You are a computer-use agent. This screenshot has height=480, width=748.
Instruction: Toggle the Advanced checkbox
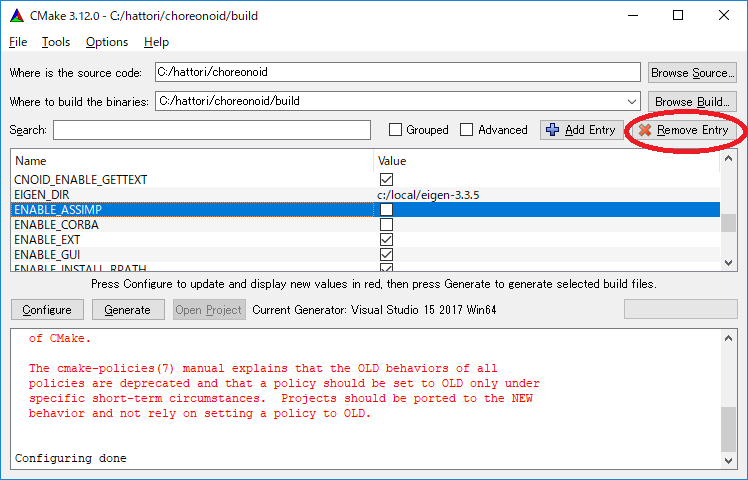467,130
